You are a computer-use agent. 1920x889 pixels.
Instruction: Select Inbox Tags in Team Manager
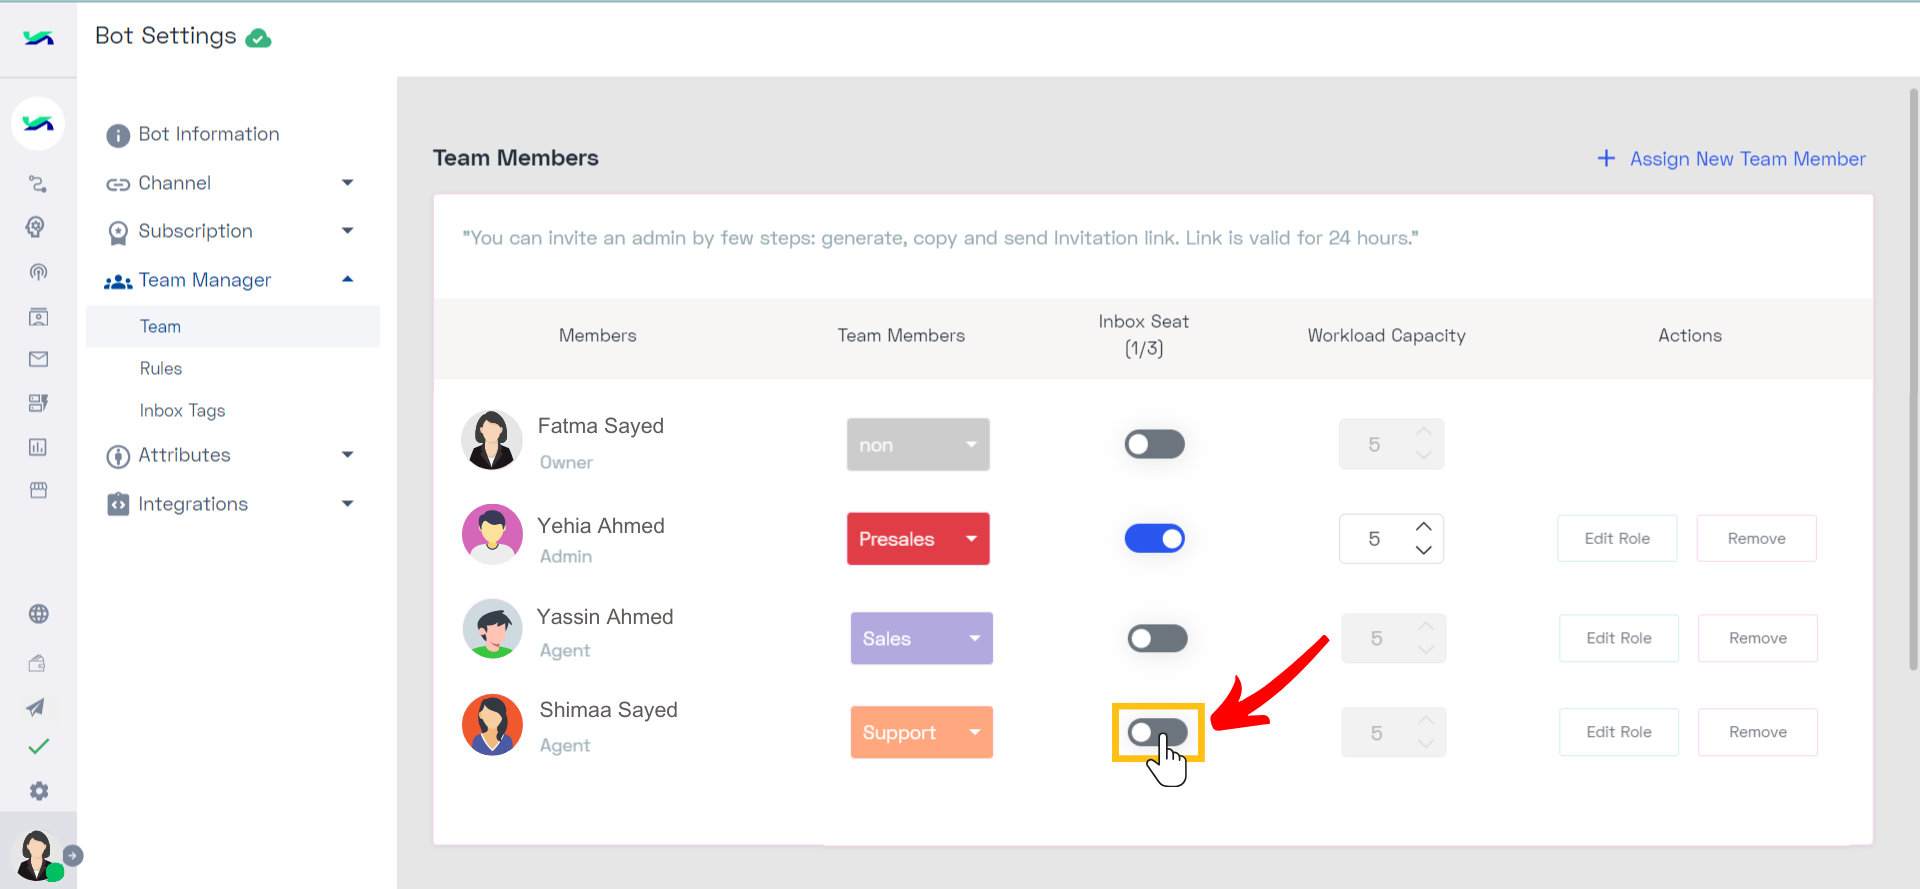click(182, 410)
